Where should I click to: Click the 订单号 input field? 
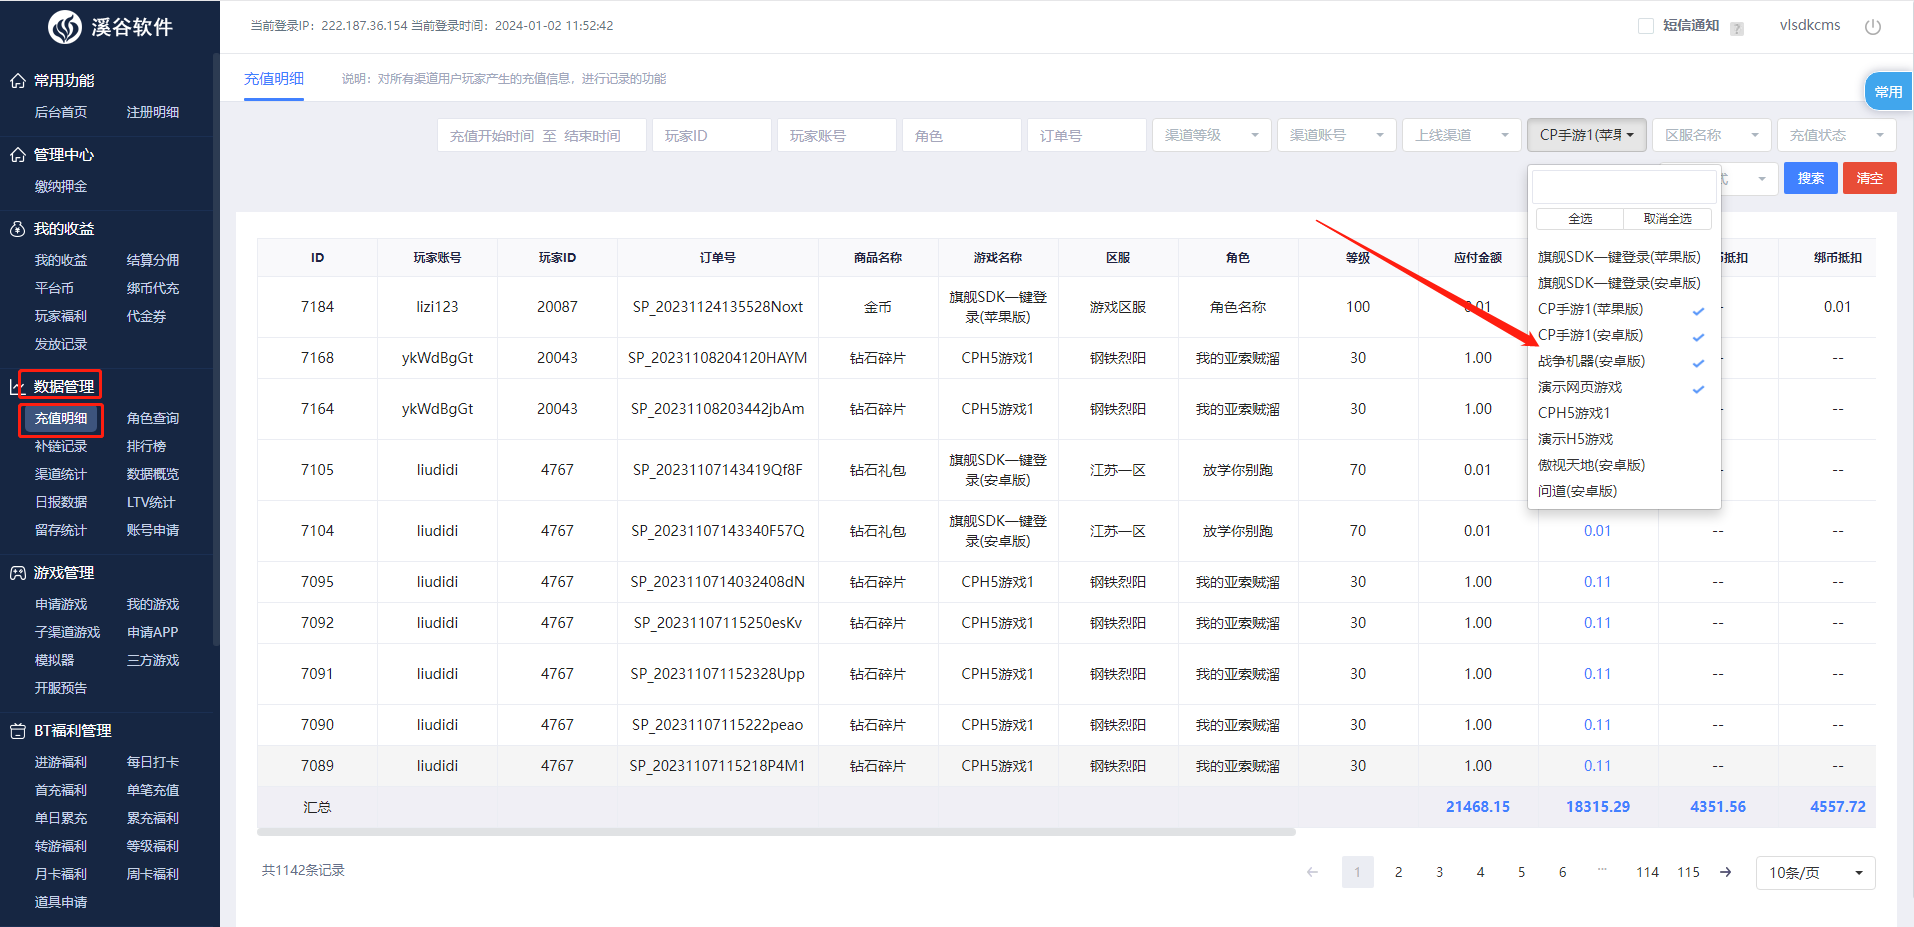1087,135
